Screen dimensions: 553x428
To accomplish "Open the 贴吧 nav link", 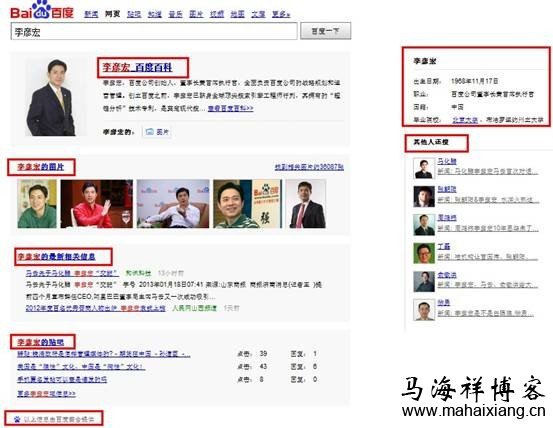I will coord(134,14).
